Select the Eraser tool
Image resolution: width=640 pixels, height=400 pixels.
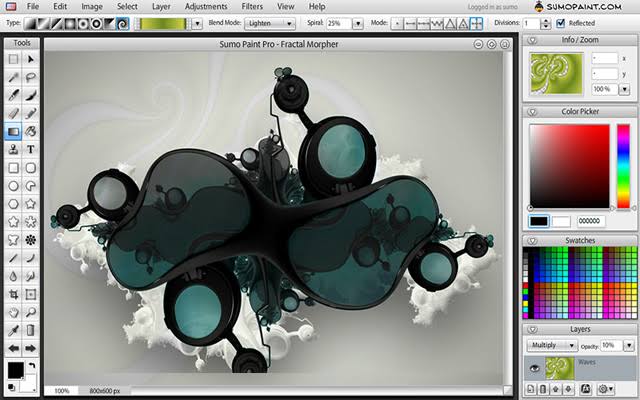[13, 113]
